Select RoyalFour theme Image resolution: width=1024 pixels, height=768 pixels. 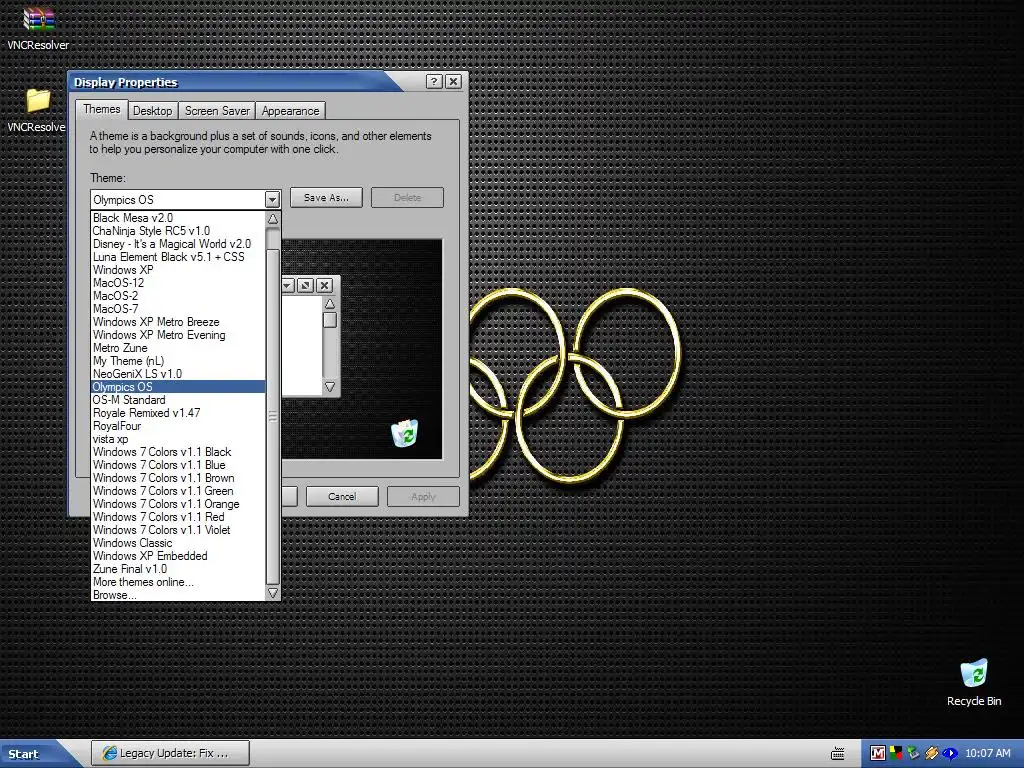(x=178, y=426)
